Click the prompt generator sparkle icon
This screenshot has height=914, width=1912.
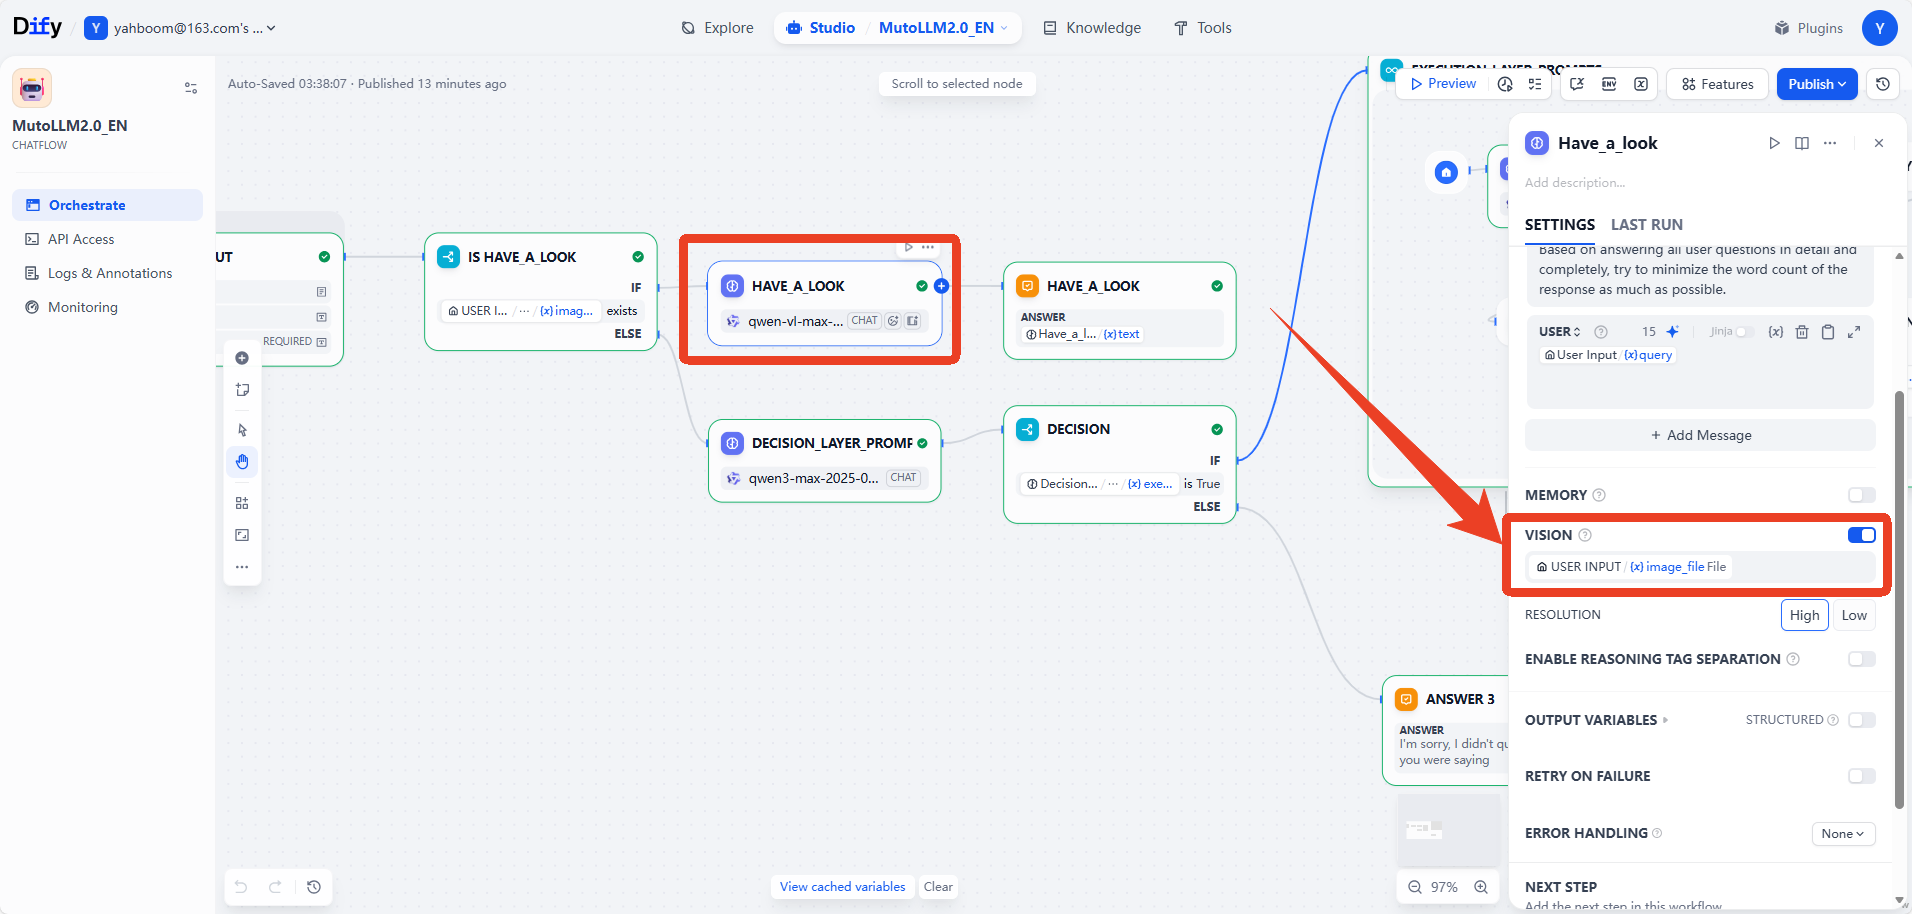coord(1672,332)
